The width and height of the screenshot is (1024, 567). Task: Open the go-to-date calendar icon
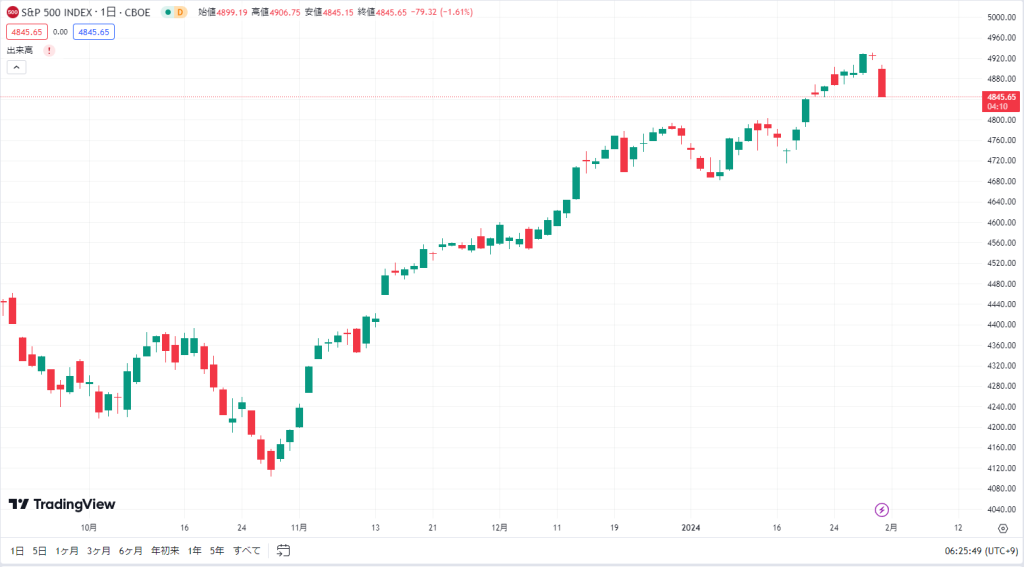coord(283,551)
